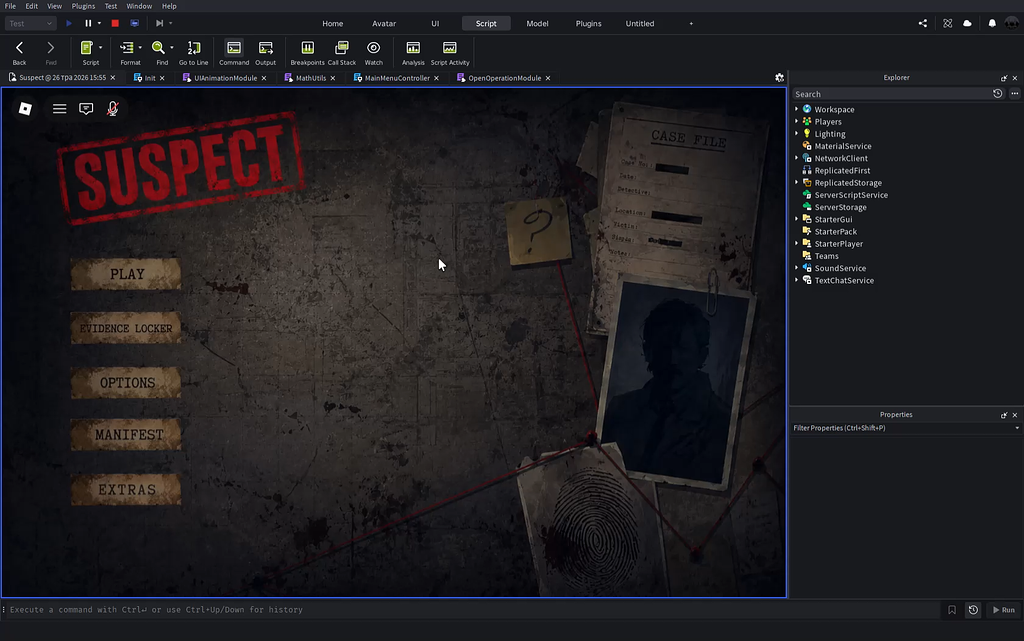Open the notifications bell

[992, 23]
